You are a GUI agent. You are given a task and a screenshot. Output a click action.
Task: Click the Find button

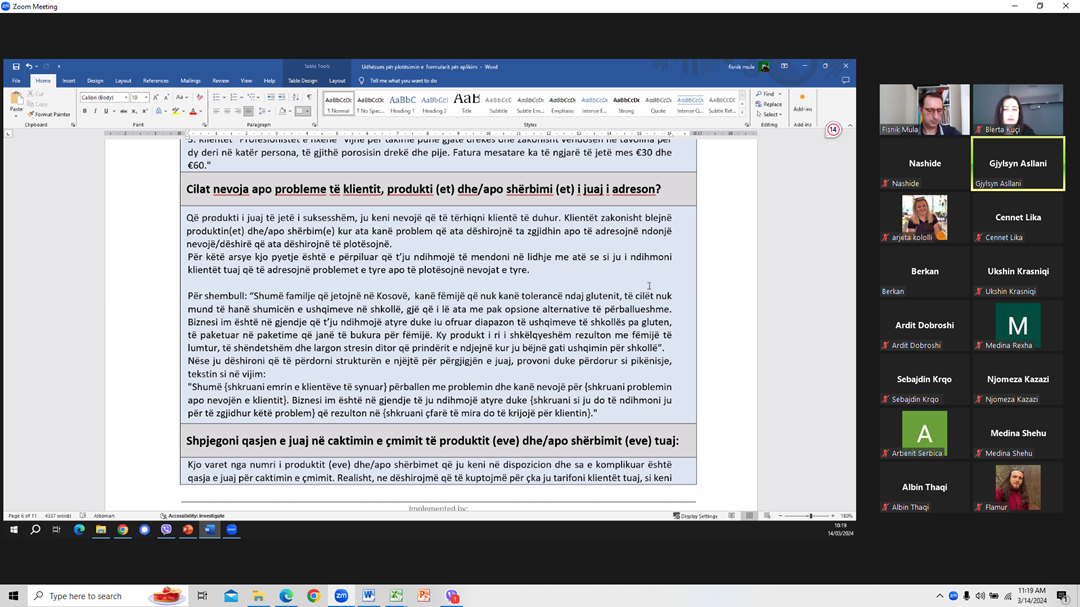click(x=766, y=94)
